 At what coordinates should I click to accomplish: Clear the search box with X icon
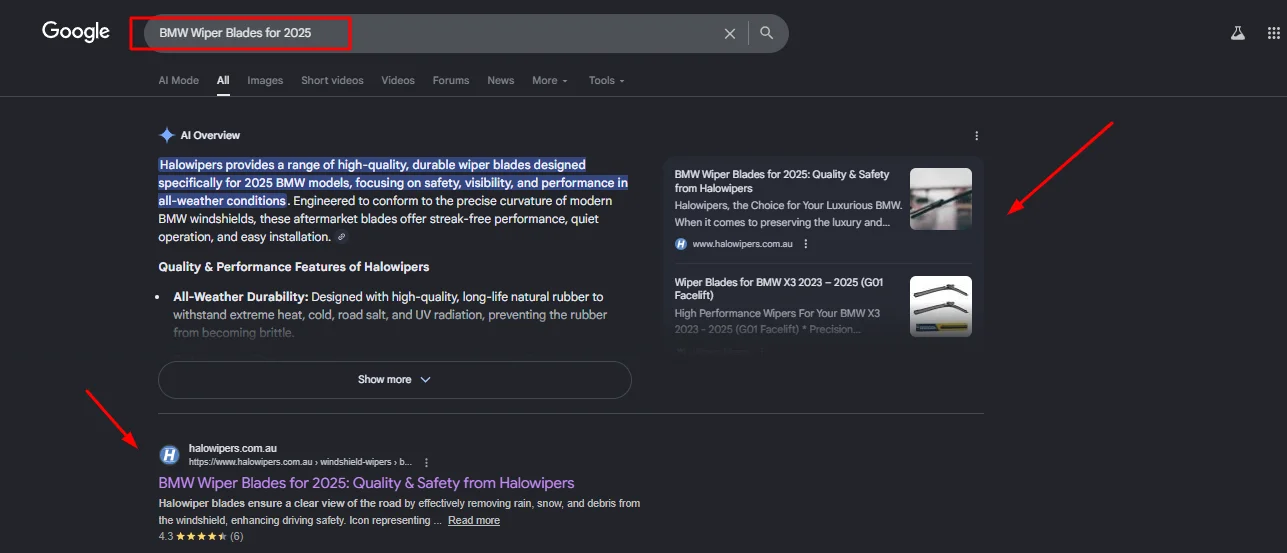730,33
